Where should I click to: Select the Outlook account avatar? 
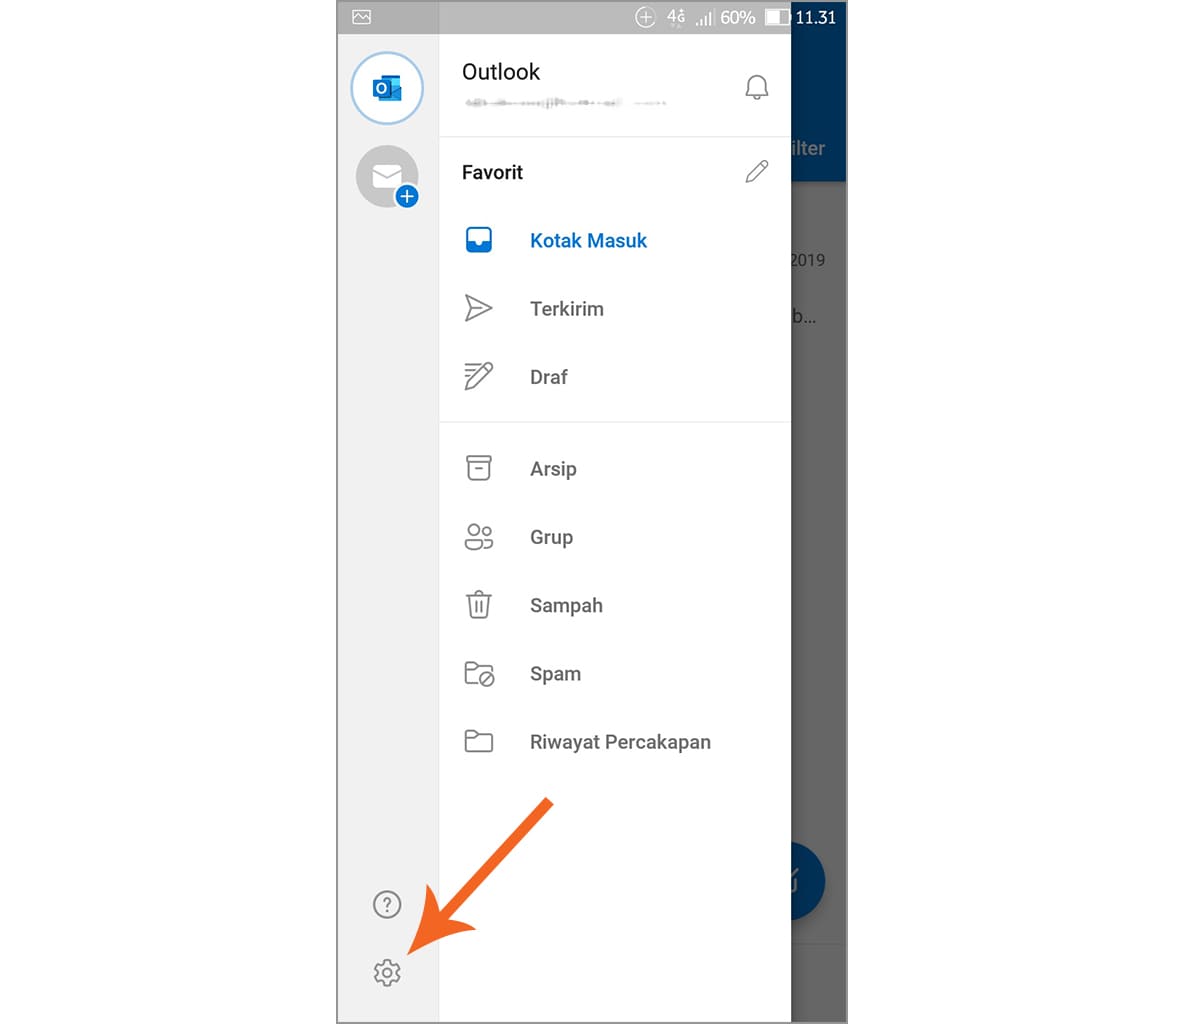point(387,88)
